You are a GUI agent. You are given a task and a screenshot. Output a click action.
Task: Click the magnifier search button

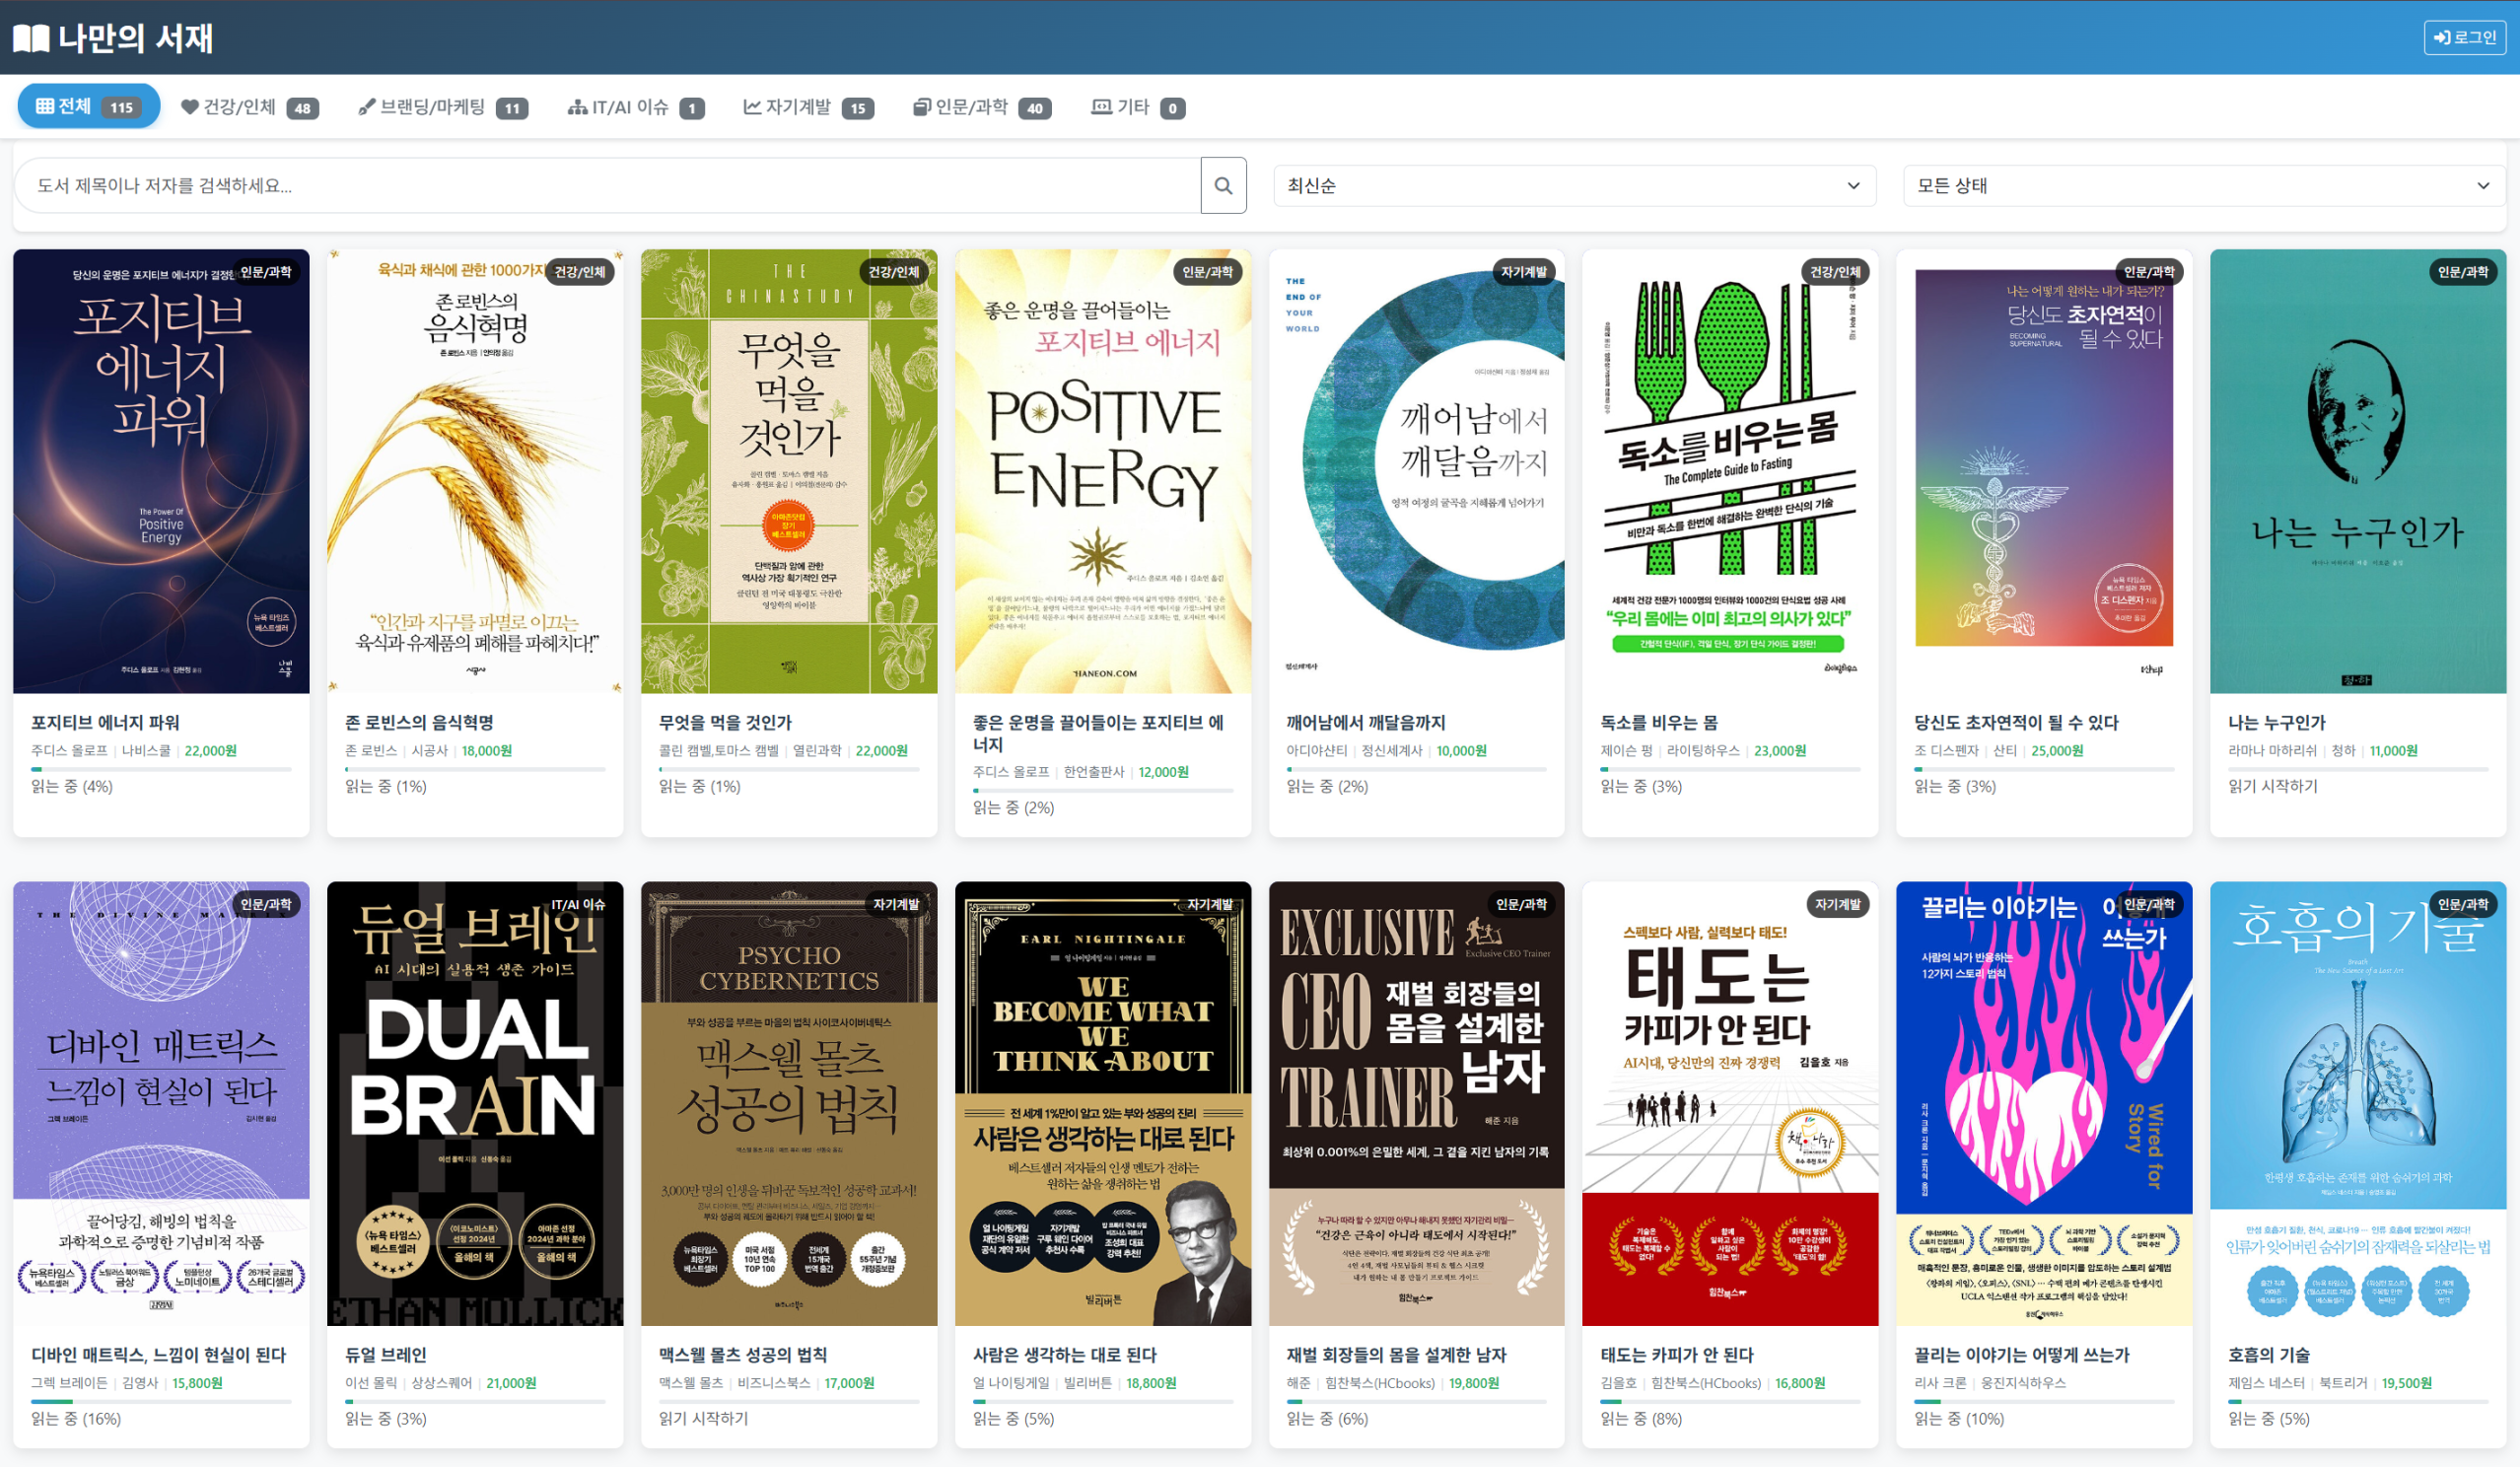pos(1222,185)
